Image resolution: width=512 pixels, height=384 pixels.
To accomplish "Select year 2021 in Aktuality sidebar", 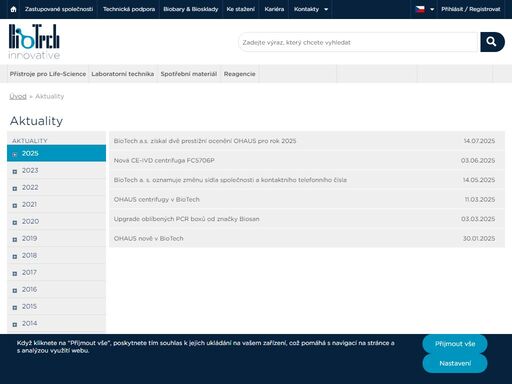I will pos(56,204).
